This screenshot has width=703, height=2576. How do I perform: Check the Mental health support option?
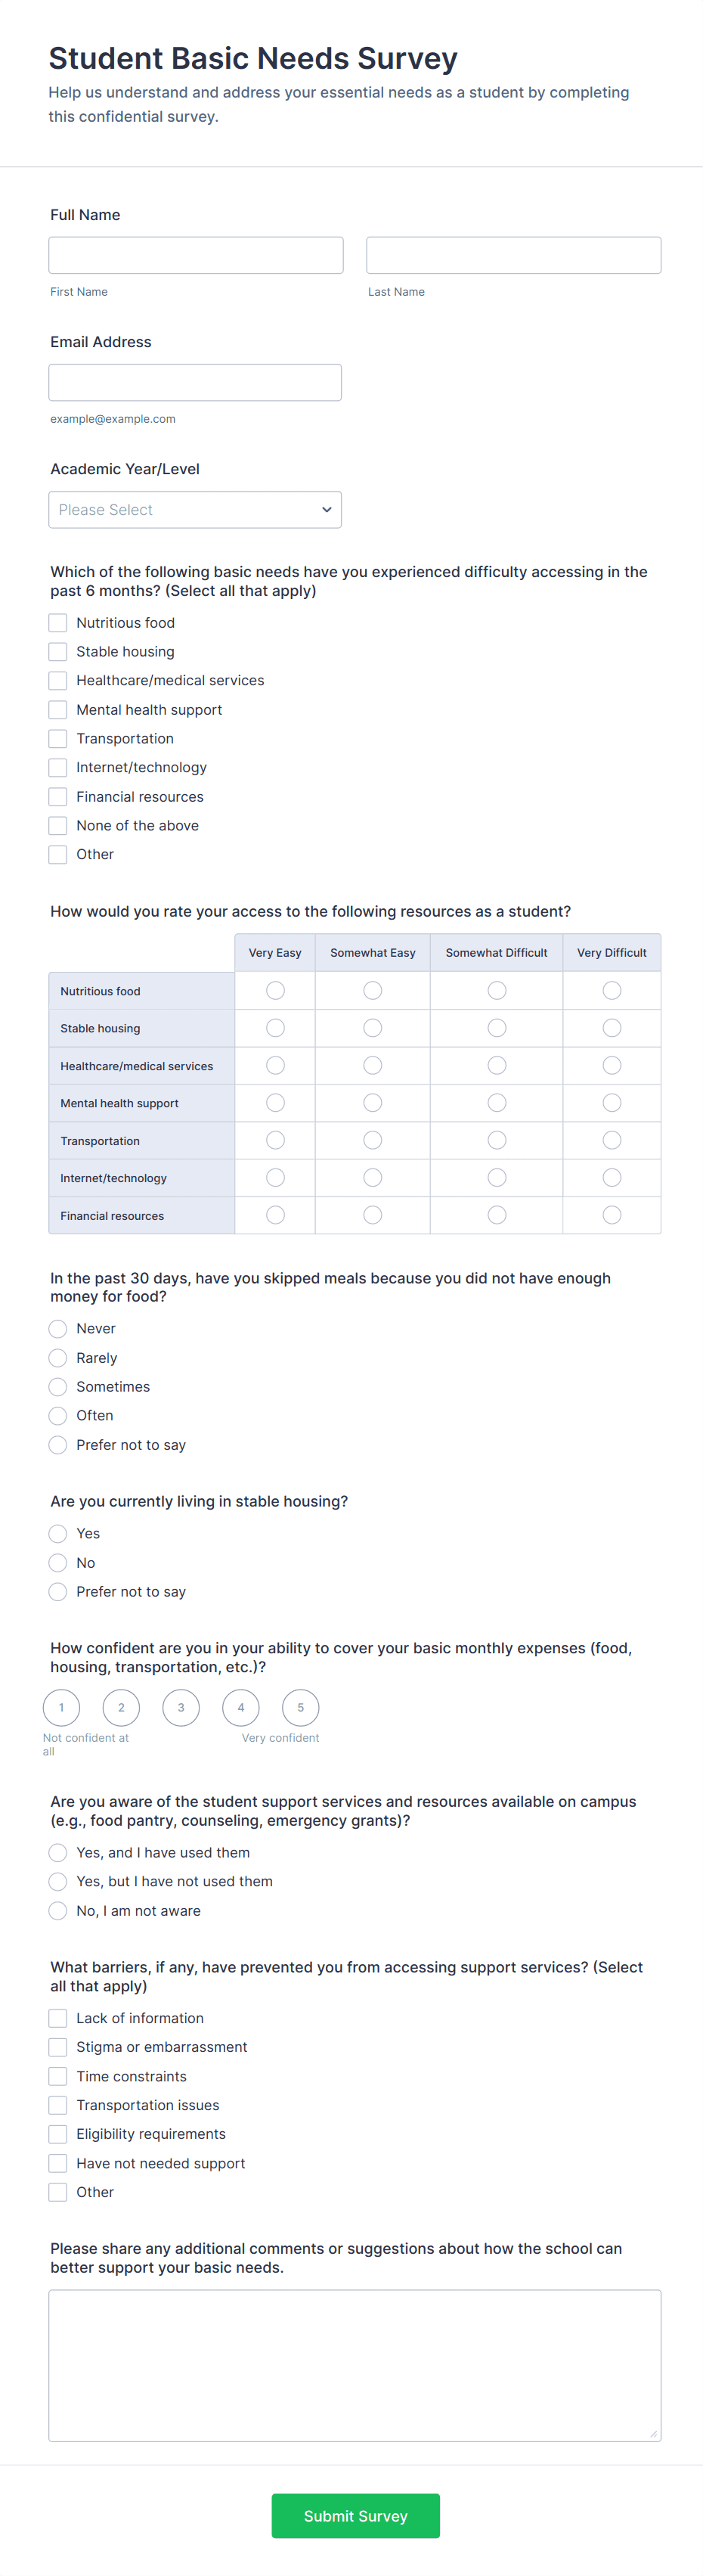pyautogui.click(x=58, y=709)
